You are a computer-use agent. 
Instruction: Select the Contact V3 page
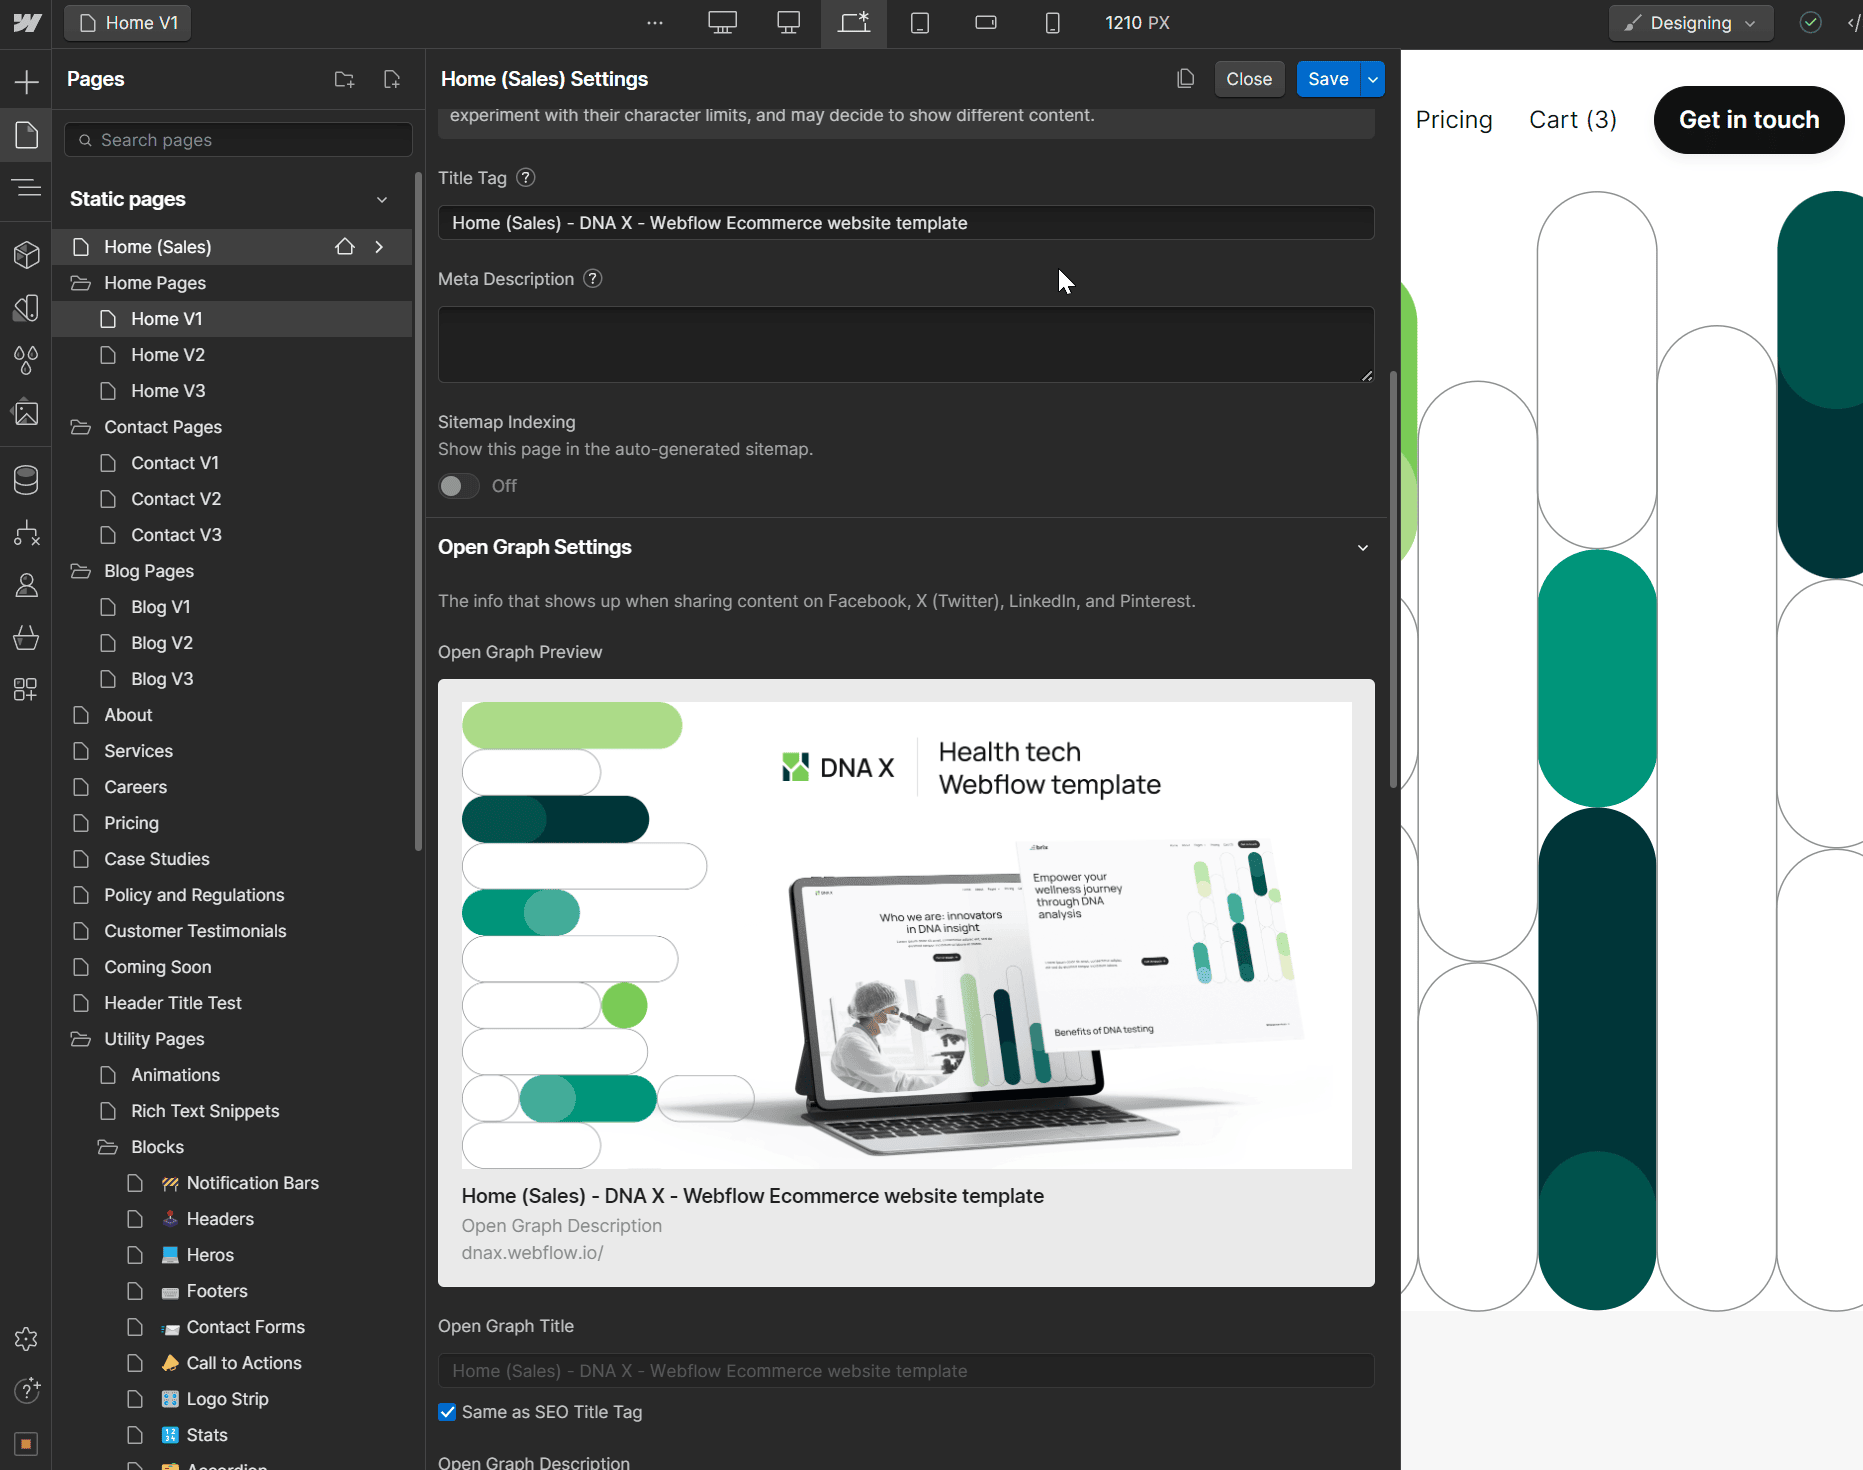232,535
